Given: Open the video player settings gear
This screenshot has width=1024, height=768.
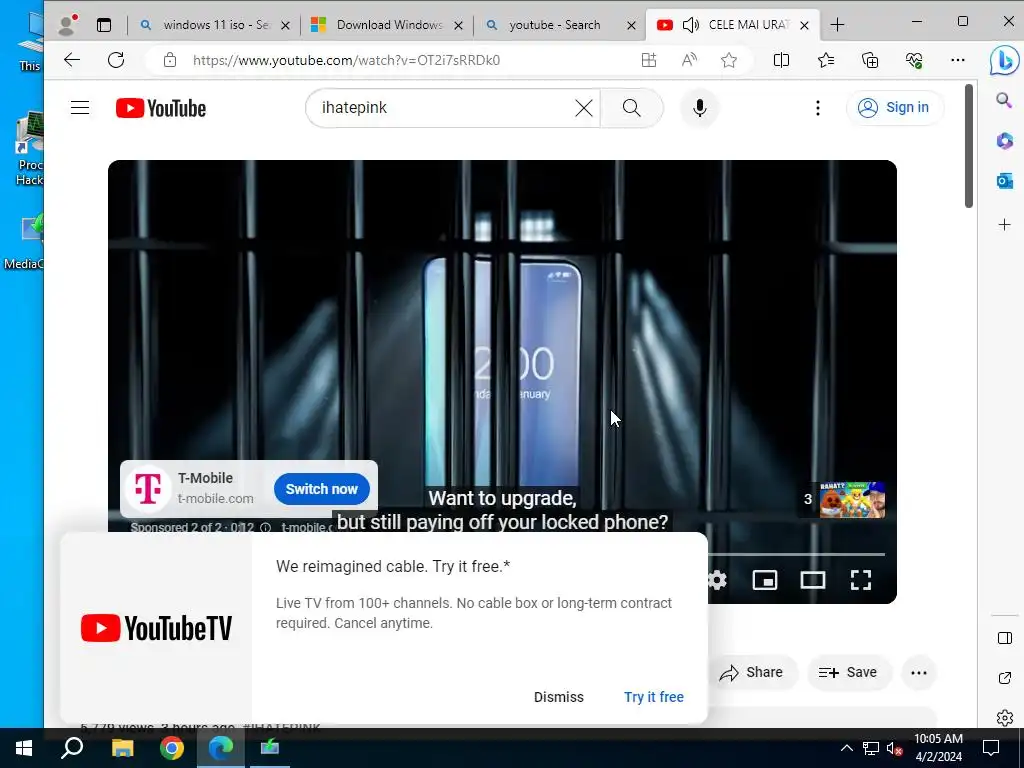Looking at the screenshot, I should [717, 580].
